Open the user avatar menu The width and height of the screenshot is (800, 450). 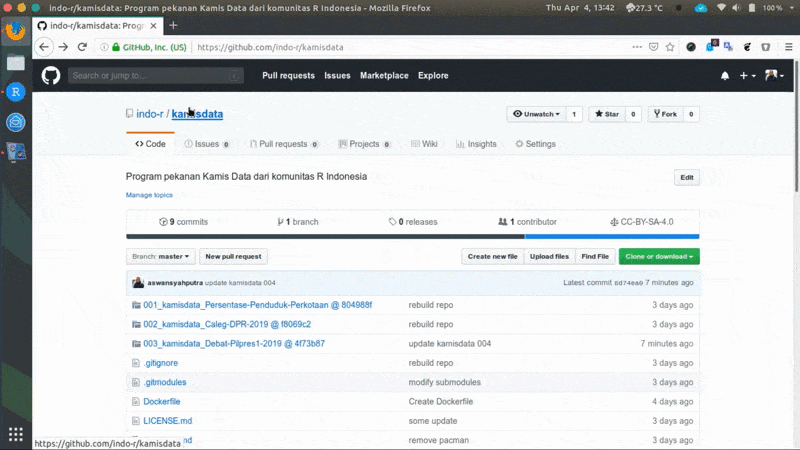coord(774,76)
